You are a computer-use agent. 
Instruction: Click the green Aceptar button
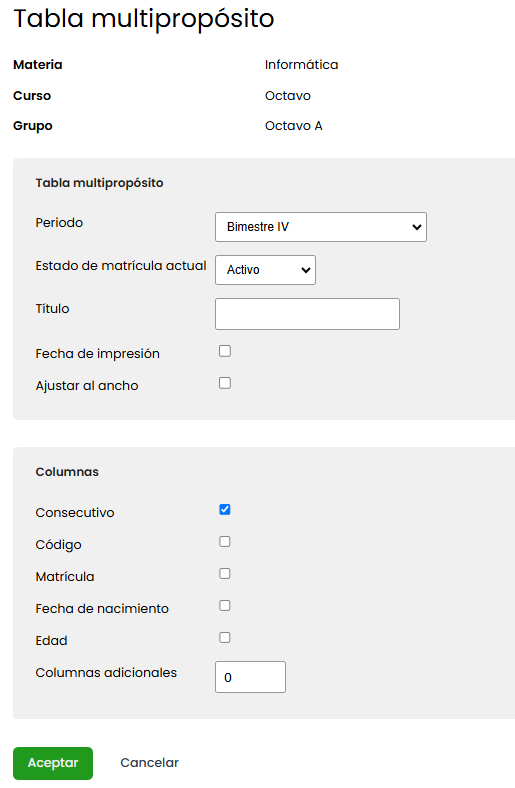point(53,763)
